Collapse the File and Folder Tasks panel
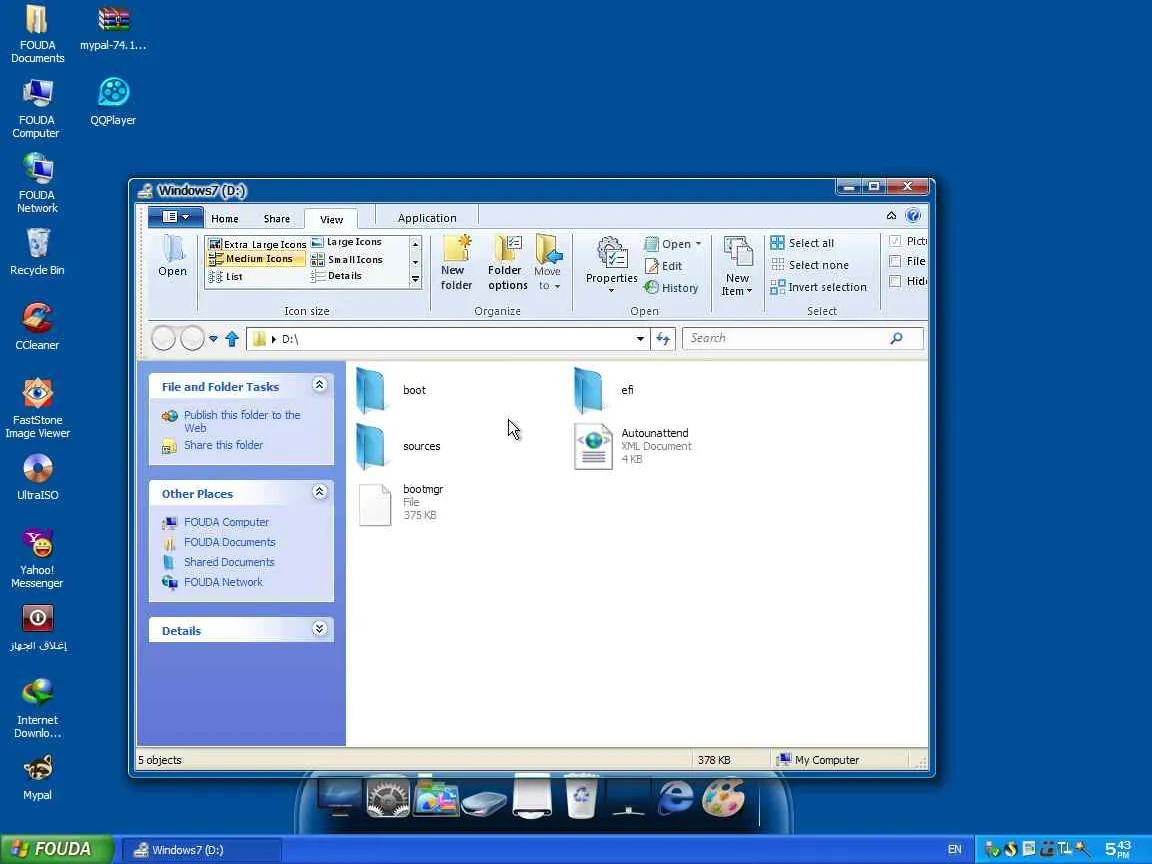Viewport: 1152px width, 864px height. coord(320,384)
